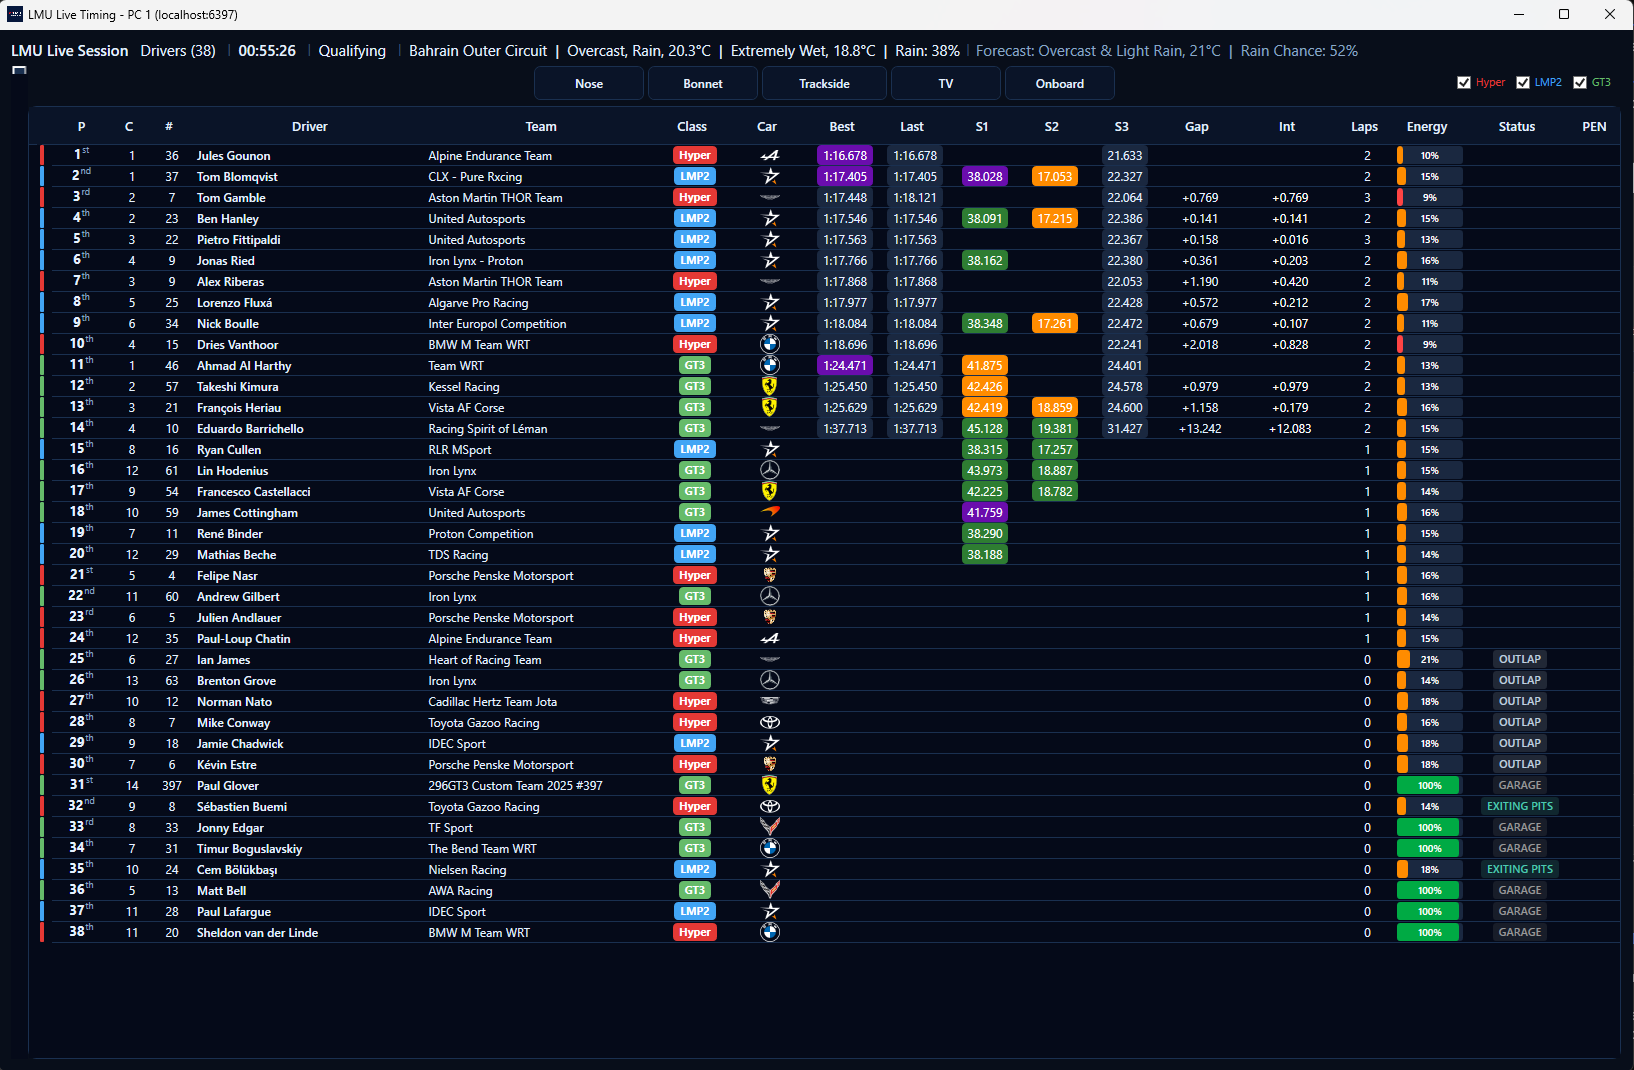The width and height of the screenshot is (1634, 1070).
Task: Click the Mercedes star for Andrew Gilbert
Action: click(x=770, y=596)
